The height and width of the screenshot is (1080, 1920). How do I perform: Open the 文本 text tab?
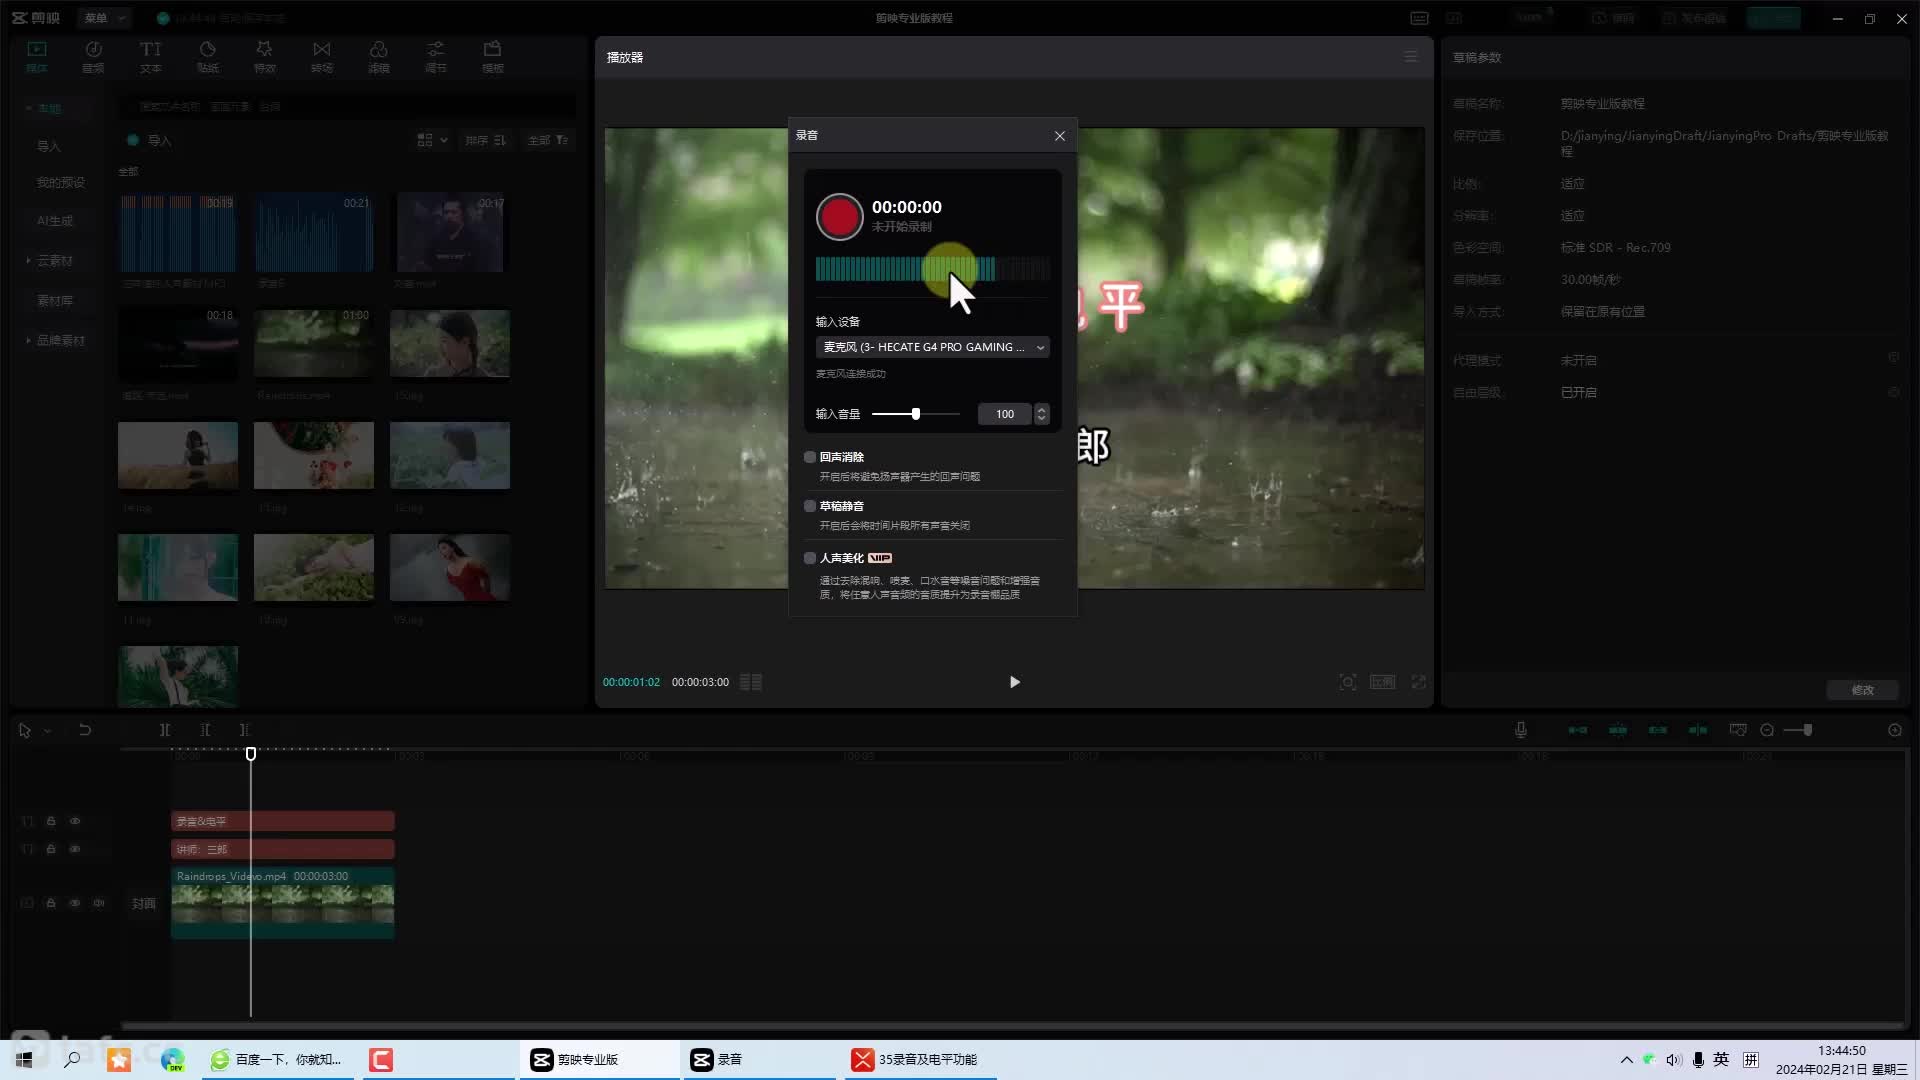pos(150,57)
